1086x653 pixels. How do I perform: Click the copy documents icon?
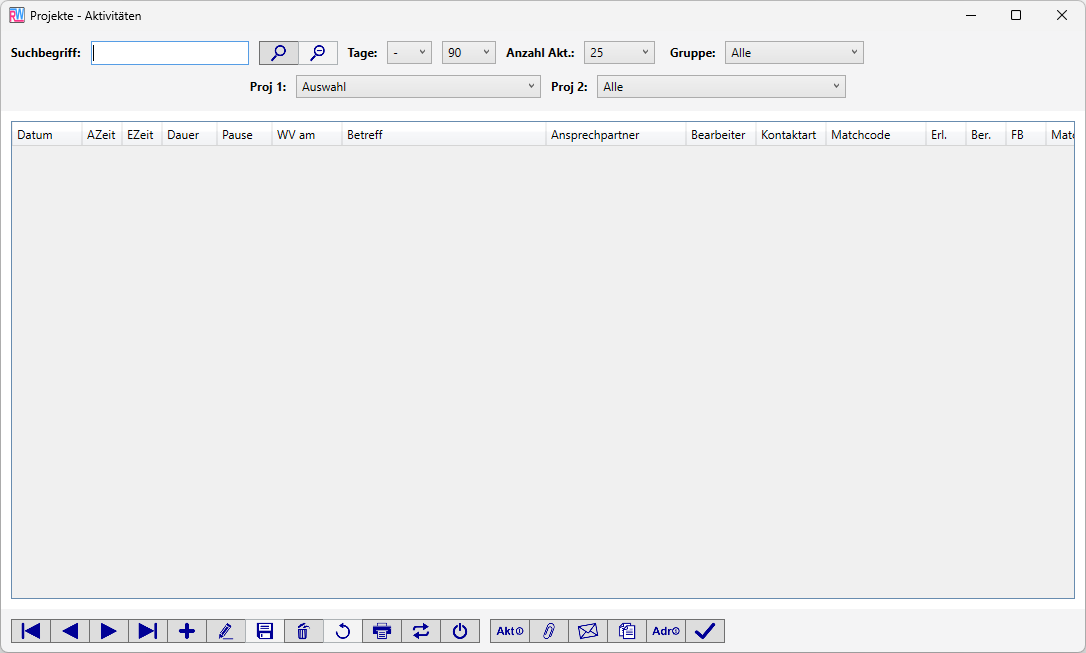click(x=627, y=631)
